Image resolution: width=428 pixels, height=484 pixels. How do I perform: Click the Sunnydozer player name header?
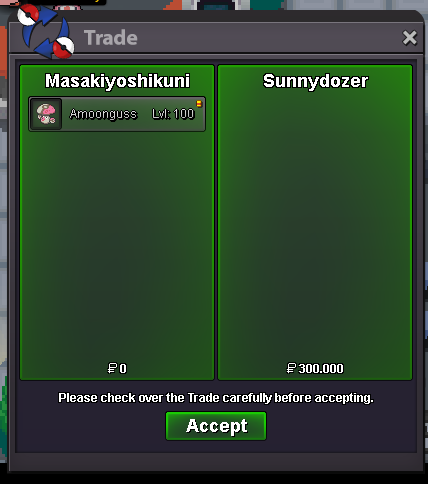(x=315, y=81)
